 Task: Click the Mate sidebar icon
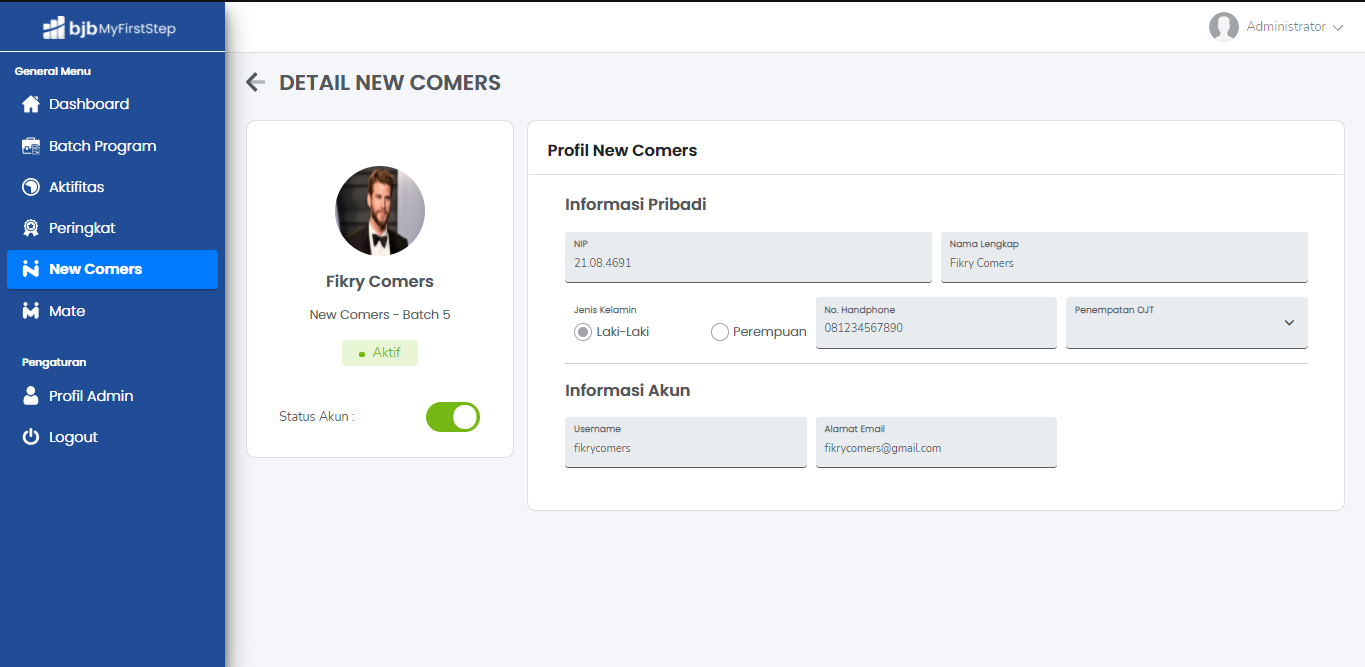coord(31,311)
